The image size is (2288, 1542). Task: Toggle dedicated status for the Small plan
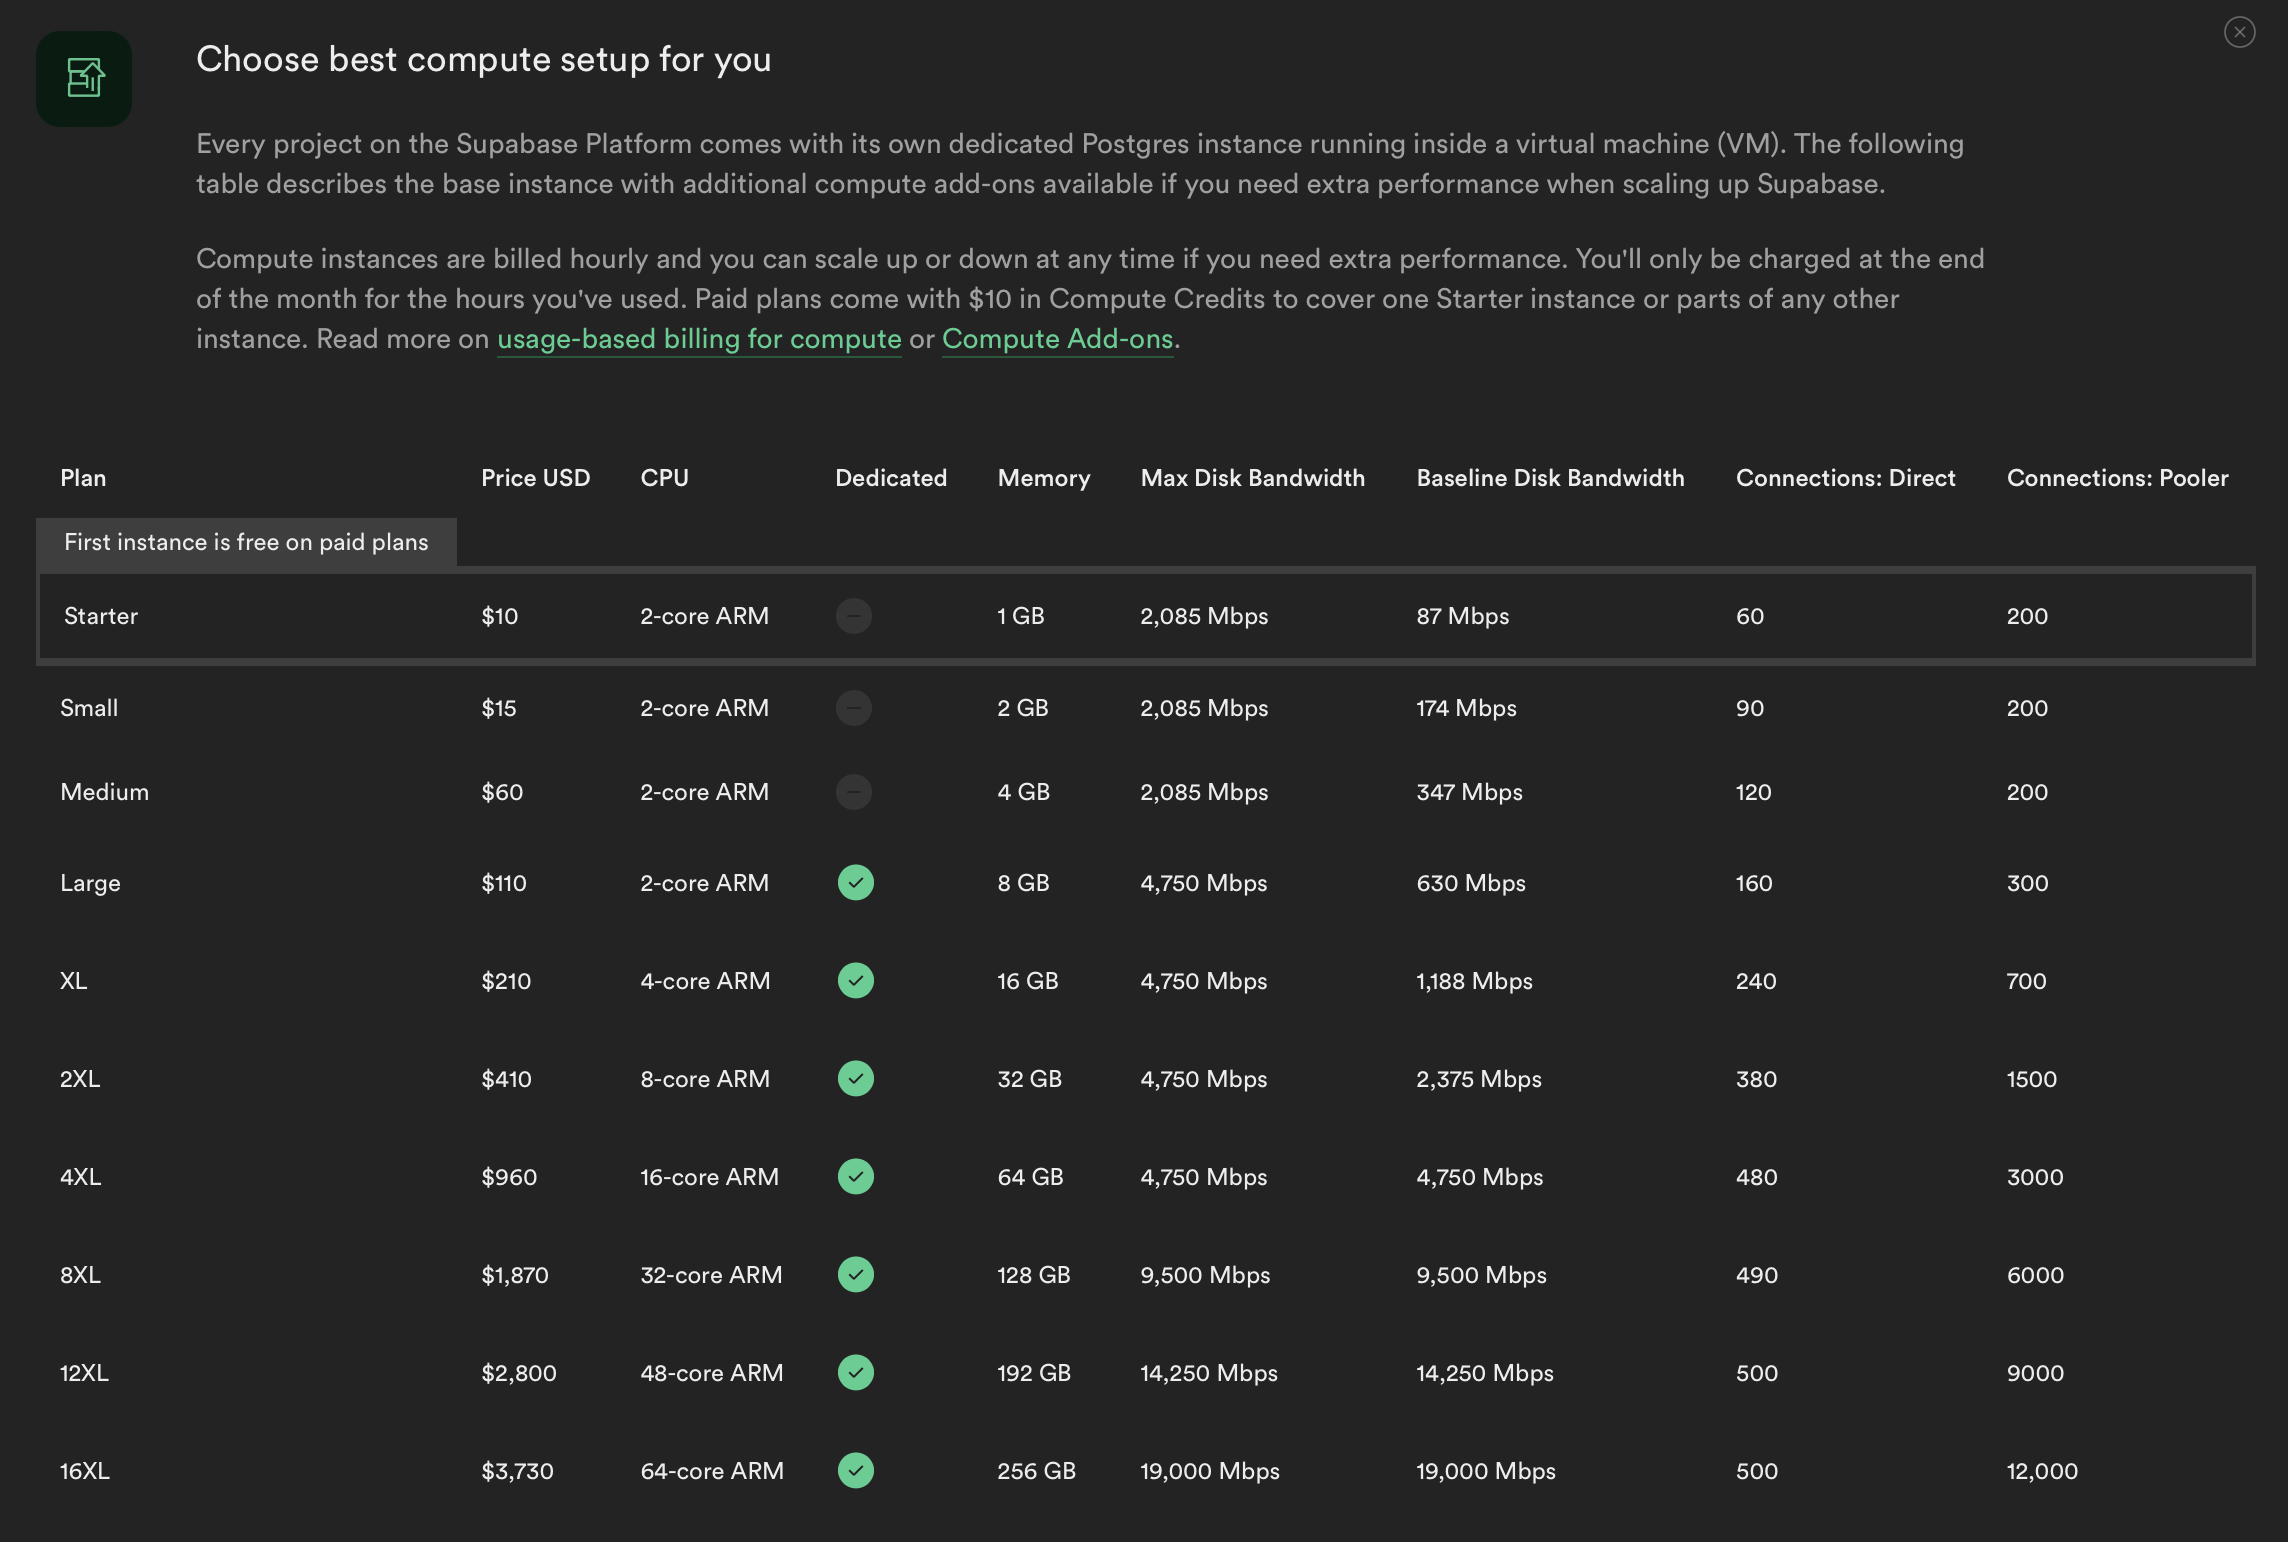pyautogui.click(x=855, y=708)
